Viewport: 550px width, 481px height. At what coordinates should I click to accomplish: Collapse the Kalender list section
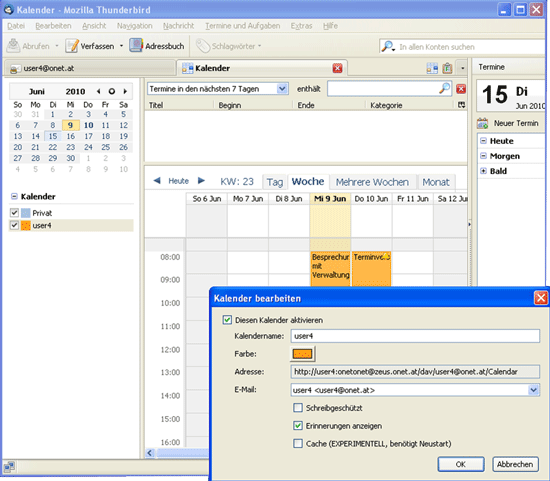(x=14, y=196)
